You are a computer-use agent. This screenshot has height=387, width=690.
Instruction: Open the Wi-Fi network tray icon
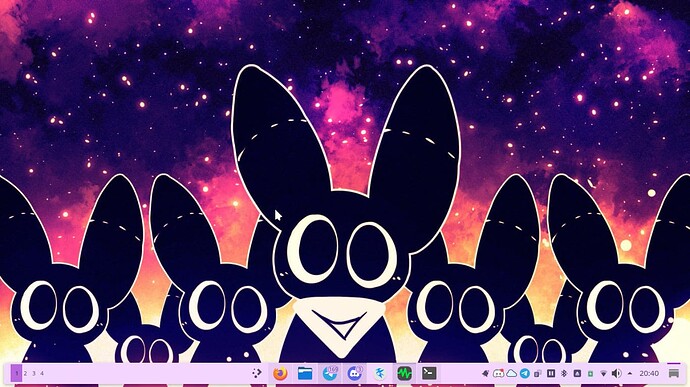[604, 373]
